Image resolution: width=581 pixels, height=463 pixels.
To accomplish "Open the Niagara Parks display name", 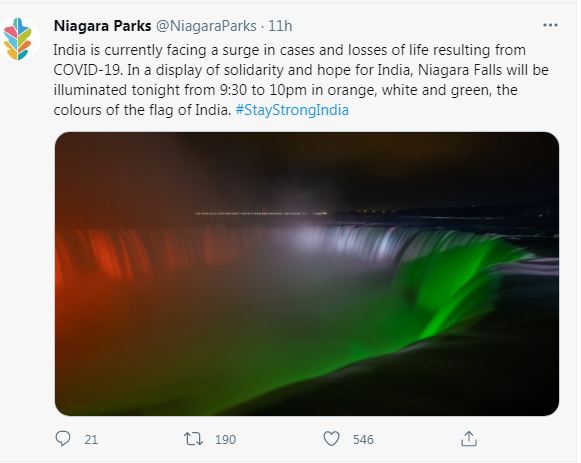I will pyautogui.click(x=102, y=26).
